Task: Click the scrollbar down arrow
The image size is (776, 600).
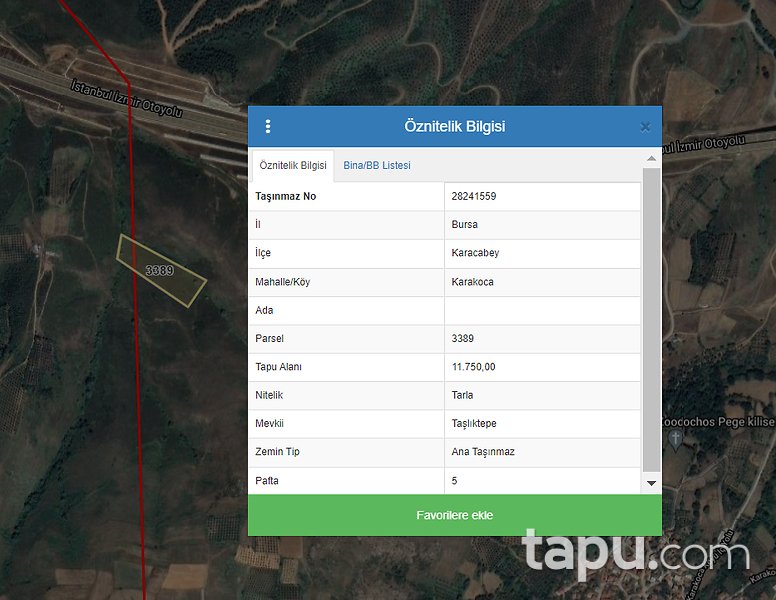Action: point(652,483)
